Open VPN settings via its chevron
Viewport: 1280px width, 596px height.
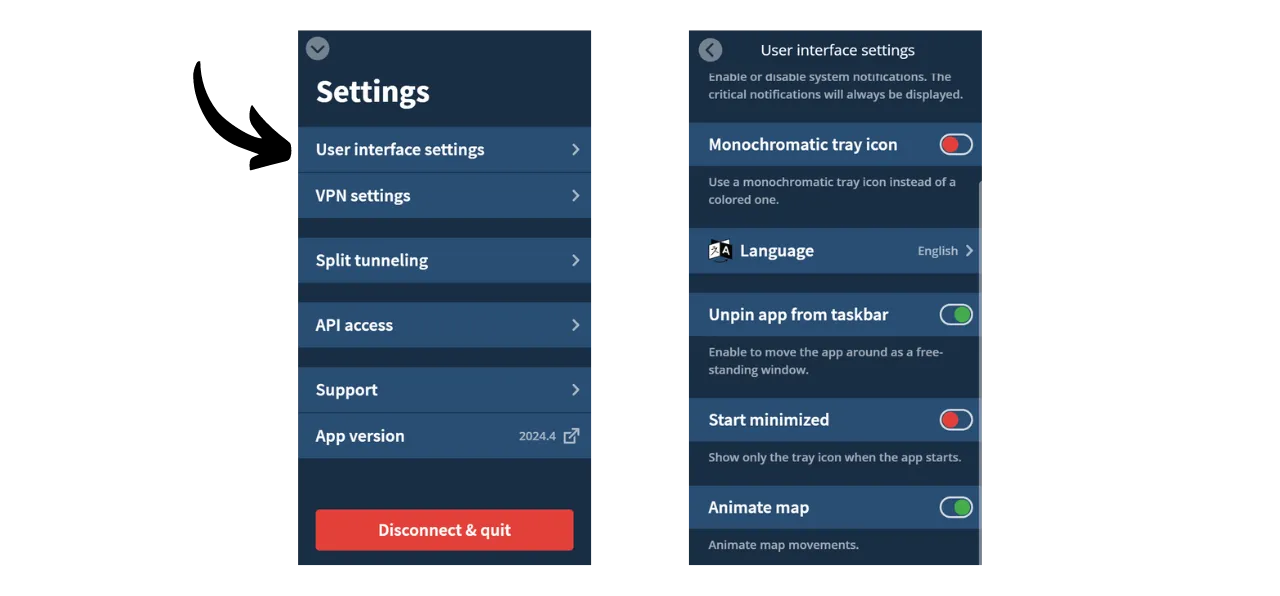[x=575, y=196]
